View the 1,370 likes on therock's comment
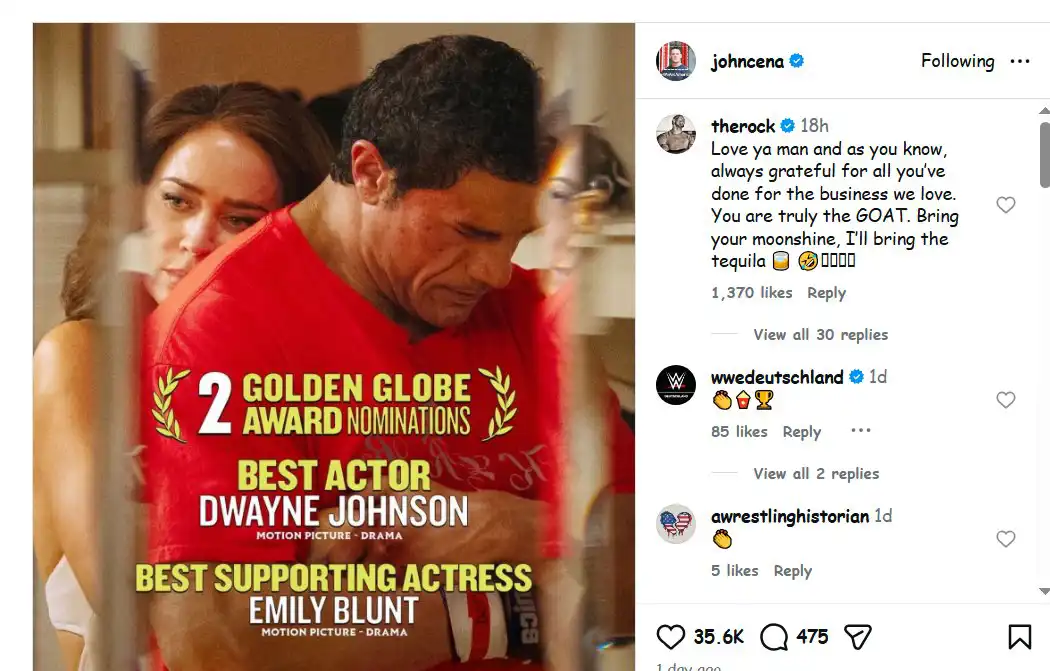The image size is (1050, 671). pos(751,293)
